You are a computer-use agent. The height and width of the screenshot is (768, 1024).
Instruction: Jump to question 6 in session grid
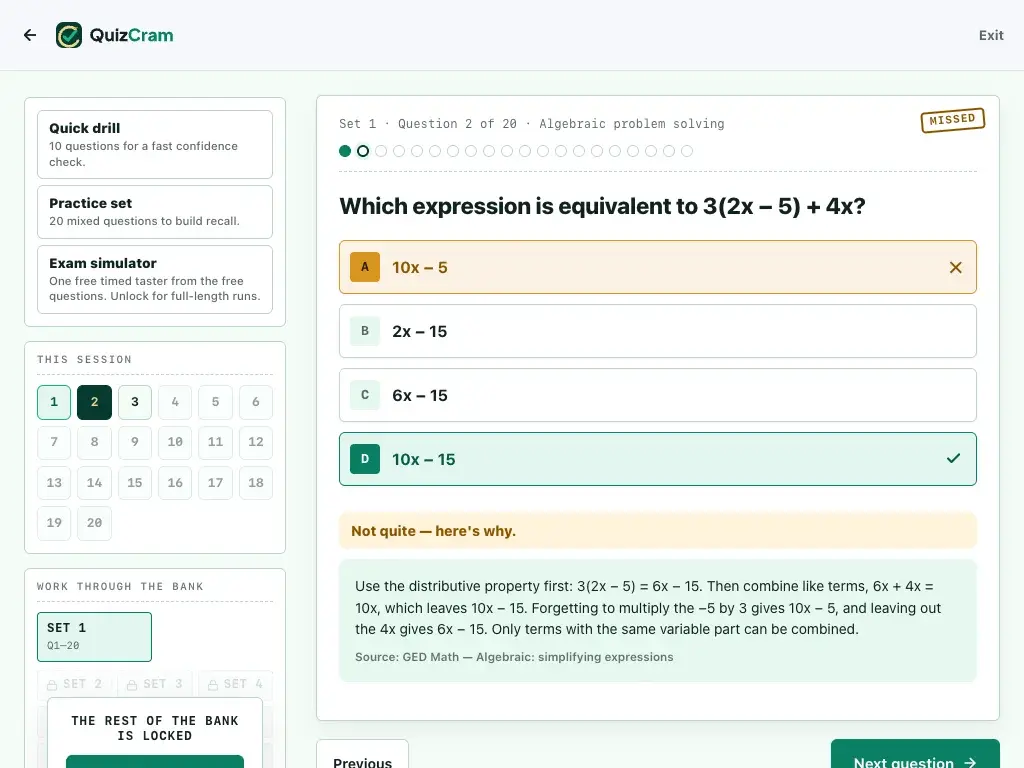point(256,402)
